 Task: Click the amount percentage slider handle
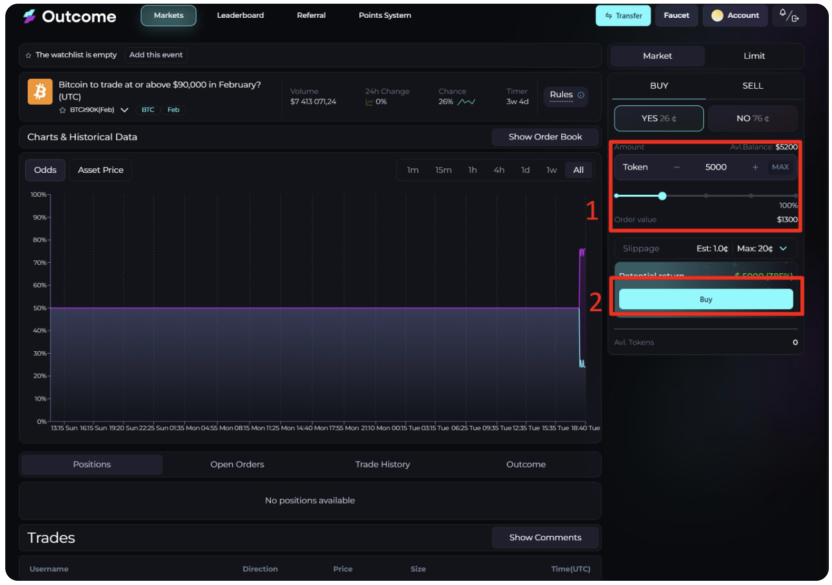pyautogui.click(x=662, y=196)
